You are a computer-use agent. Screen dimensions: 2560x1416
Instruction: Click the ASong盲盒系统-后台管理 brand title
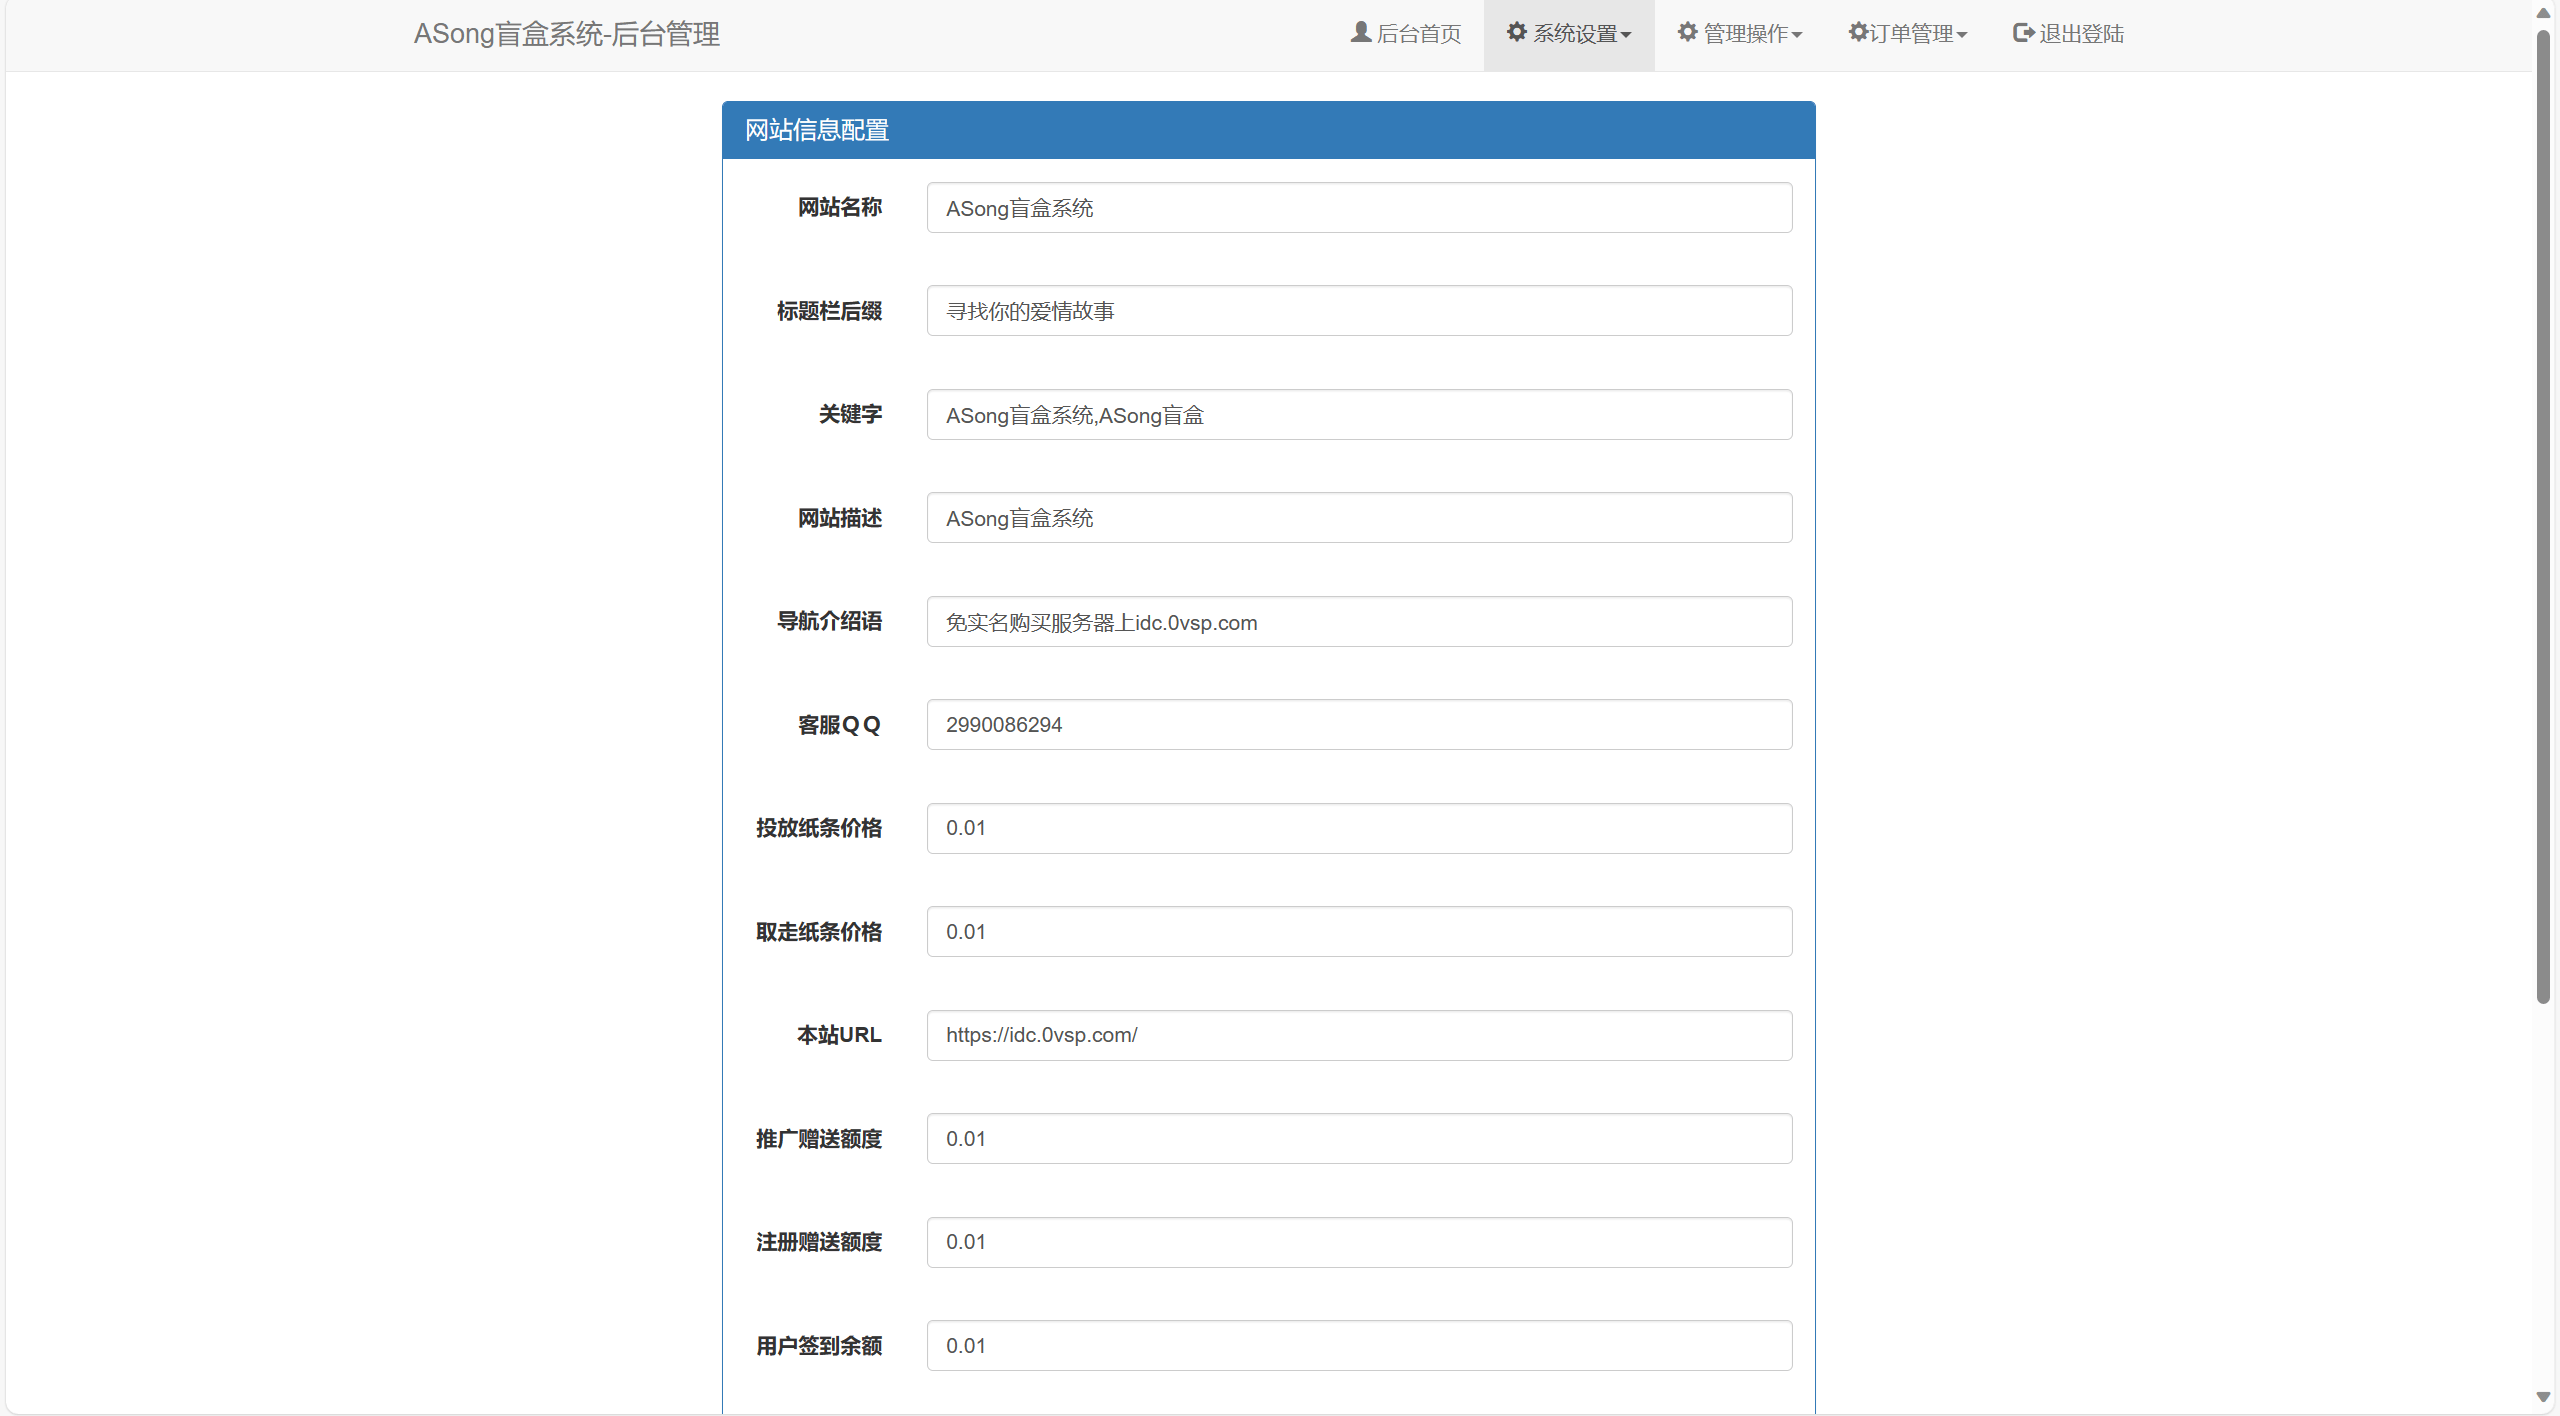click(567, 34)
